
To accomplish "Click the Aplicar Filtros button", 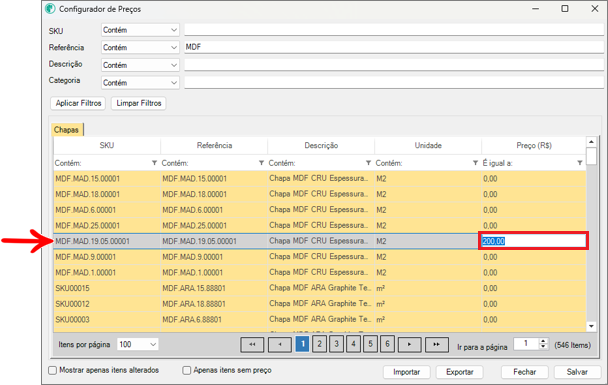I will [78, 103].
